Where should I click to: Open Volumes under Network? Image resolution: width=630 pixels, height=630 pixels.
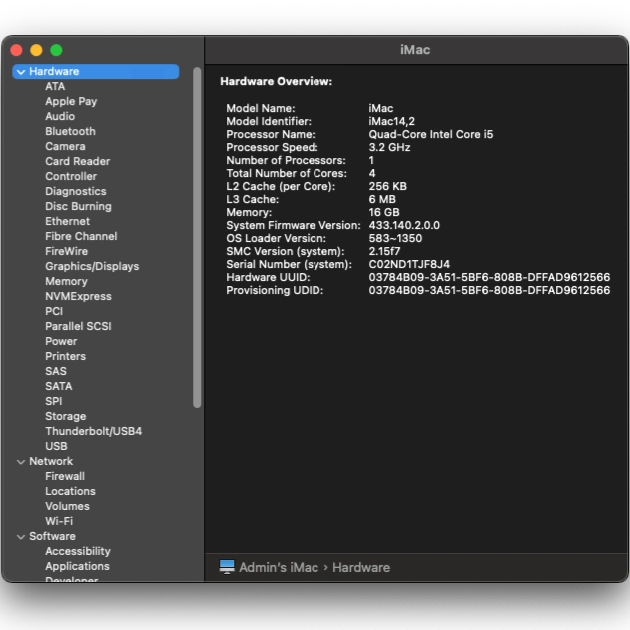click(x=67, y=506)
